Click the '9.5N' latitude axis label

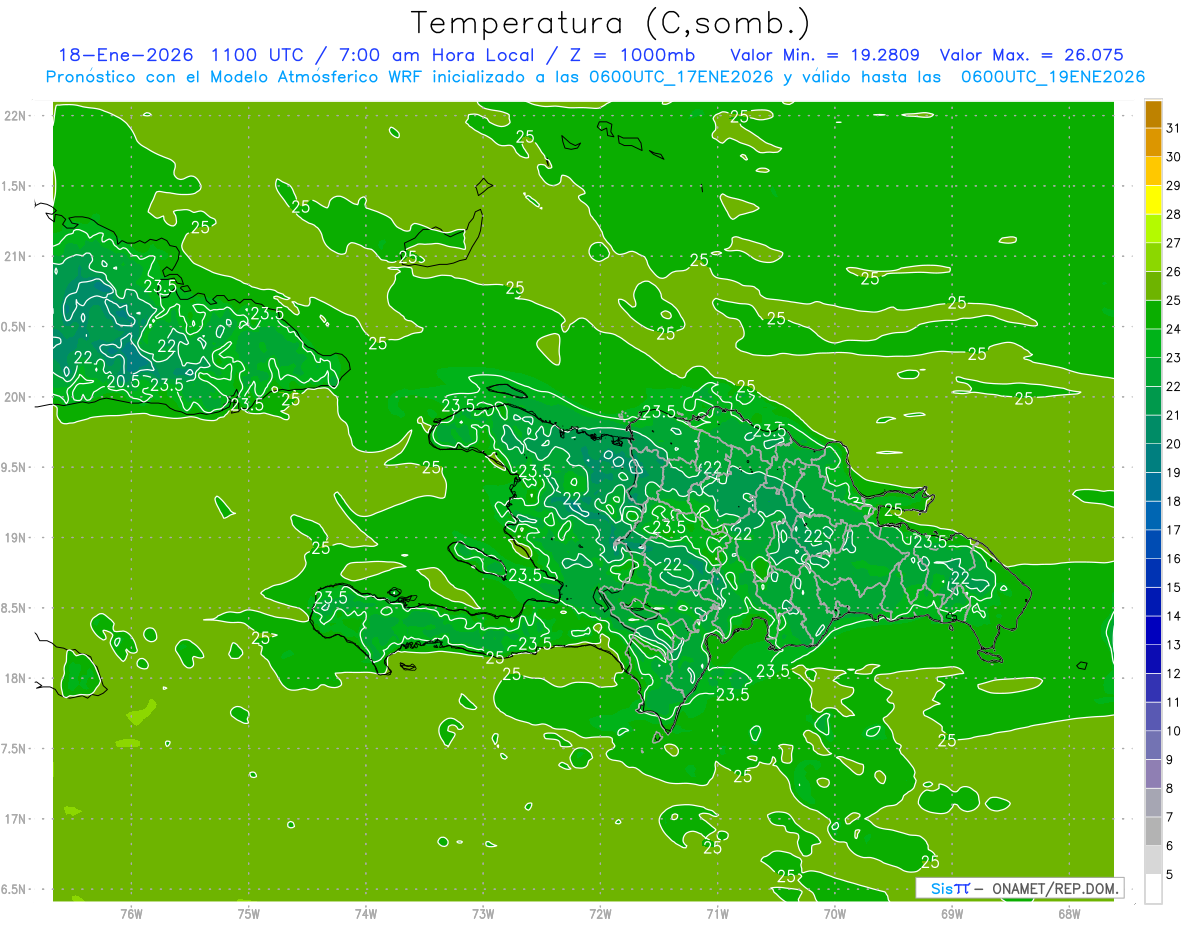(x=15, y=467)
